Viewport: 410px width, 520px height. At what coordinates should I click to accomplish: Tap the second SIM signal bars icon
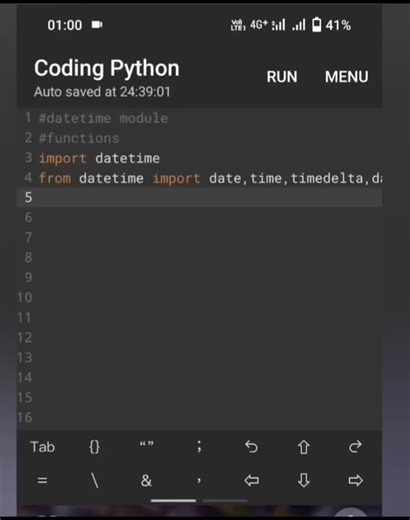click(299, 25)
